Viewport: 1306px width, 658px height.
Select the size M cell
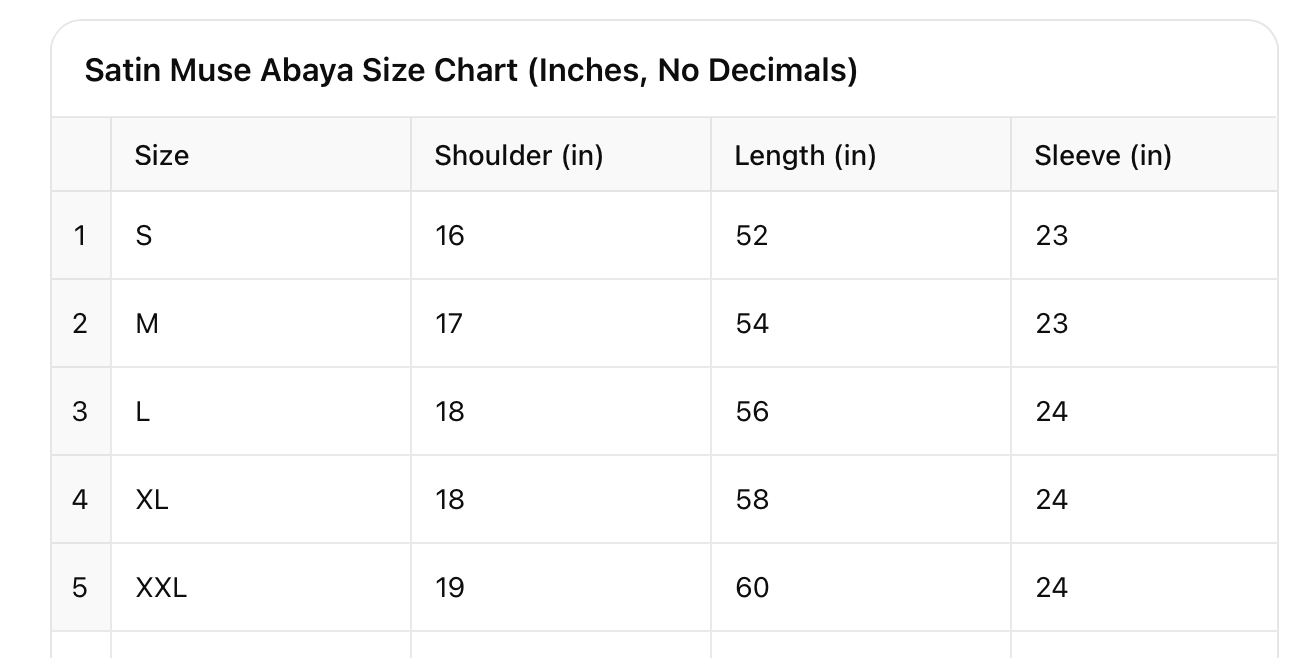click(x=147, y=324)
